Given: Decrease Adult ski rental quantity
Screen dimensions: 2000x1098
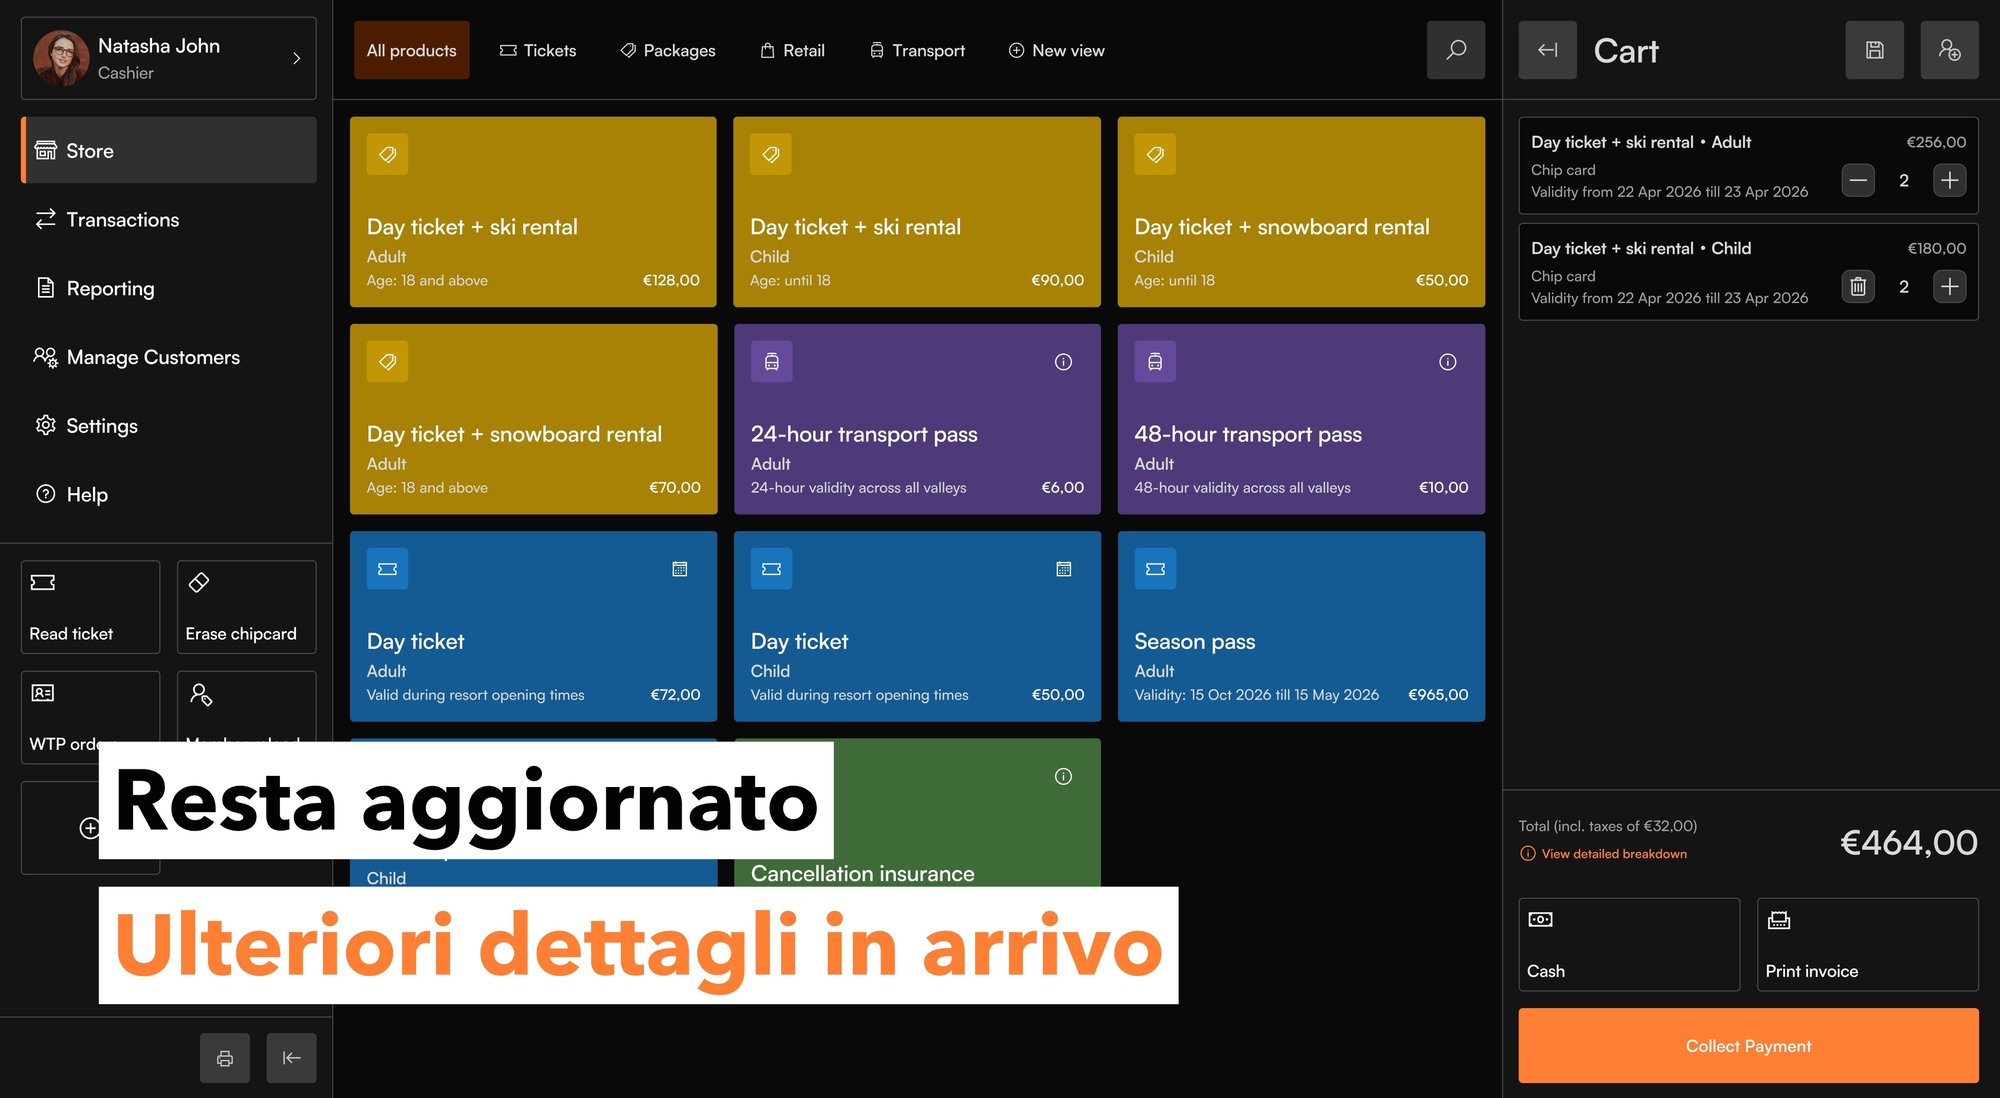Looking at the screenshot, I should pos(1857,181).
